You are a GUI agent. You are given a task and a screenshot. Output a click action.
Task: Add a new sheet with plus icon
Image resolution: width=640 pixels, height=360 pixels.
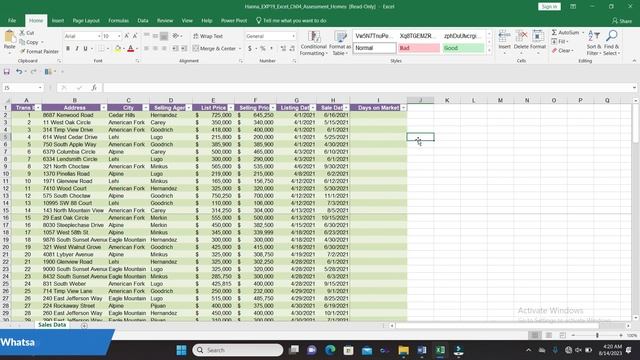tap(84, 326)
